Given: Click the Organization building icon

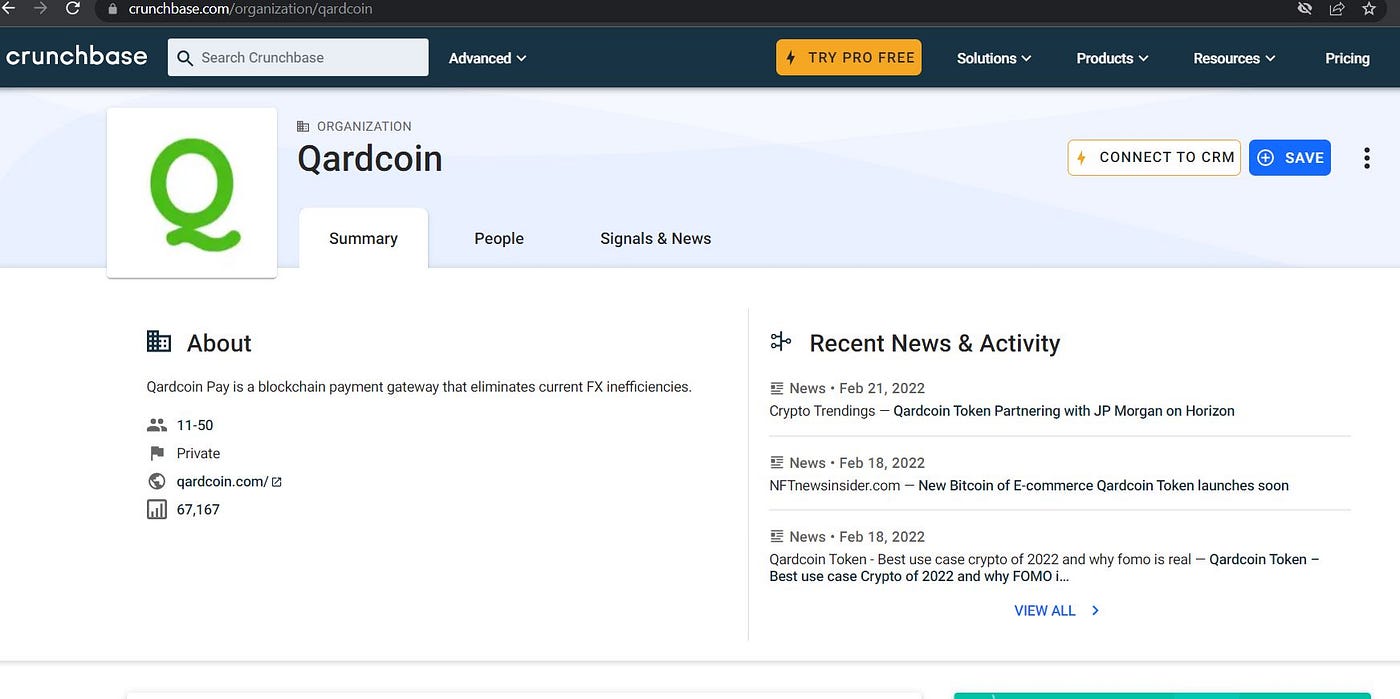Looking at the screenshot, I should pyautogui.click(x=303, y=126).
